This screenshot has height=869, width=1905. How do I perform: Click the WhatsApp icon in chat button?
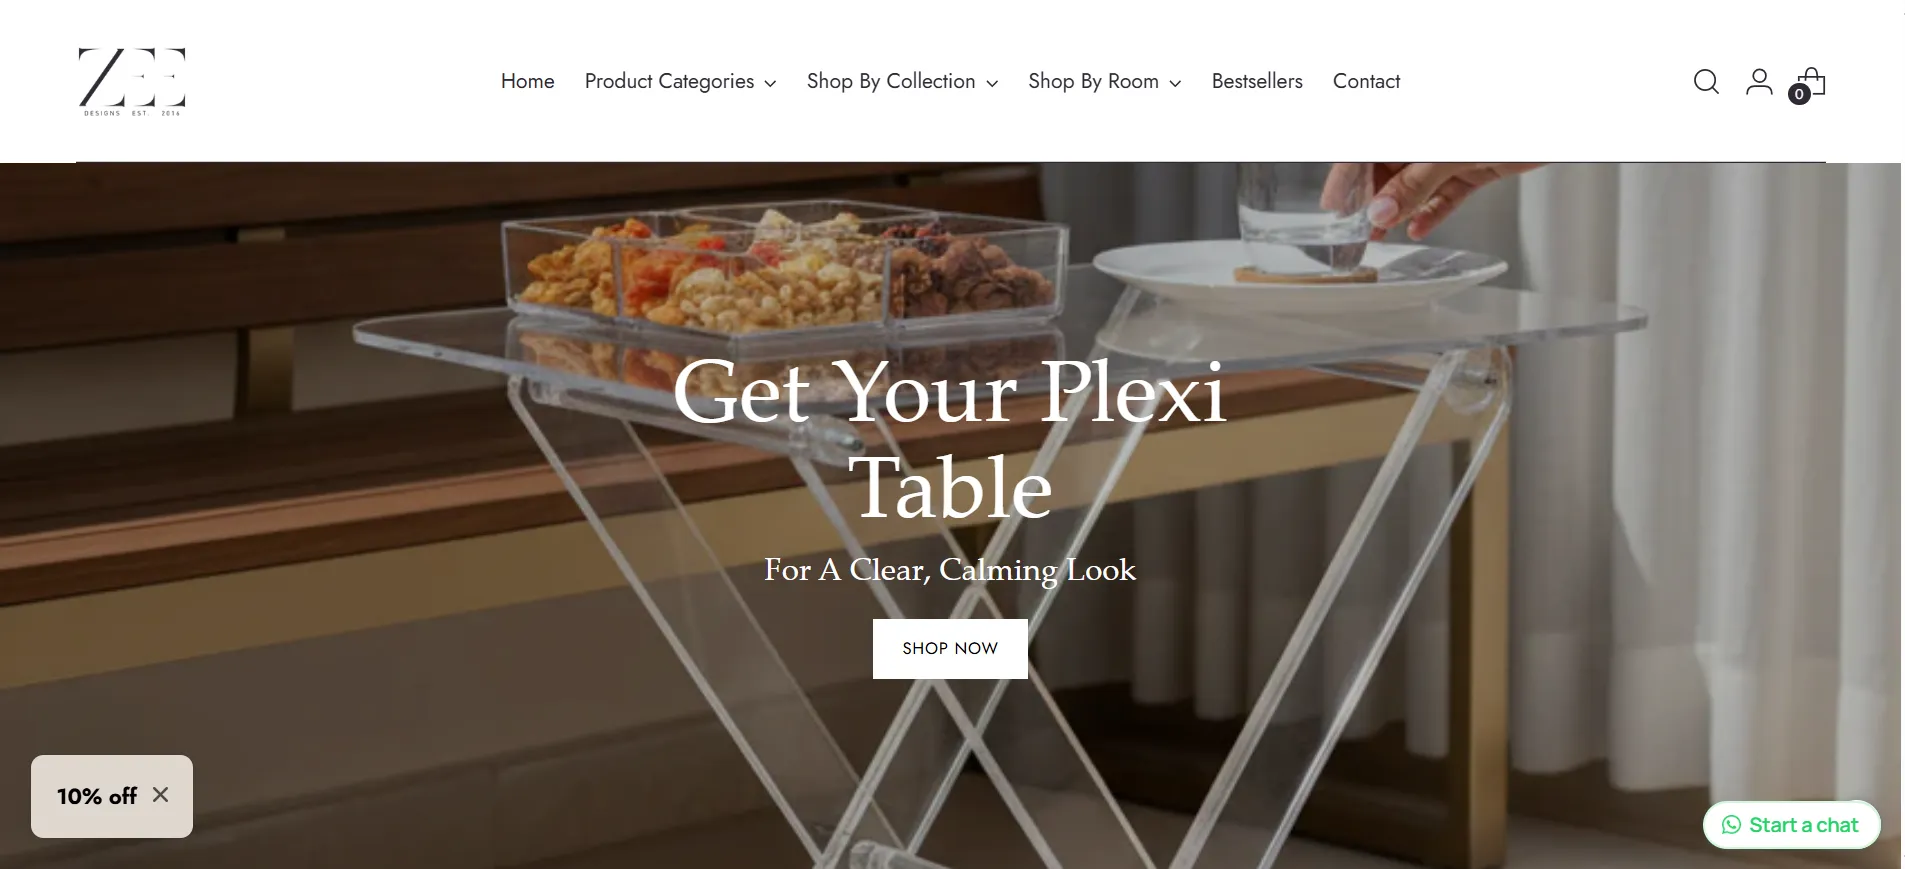coord(1731,825)
